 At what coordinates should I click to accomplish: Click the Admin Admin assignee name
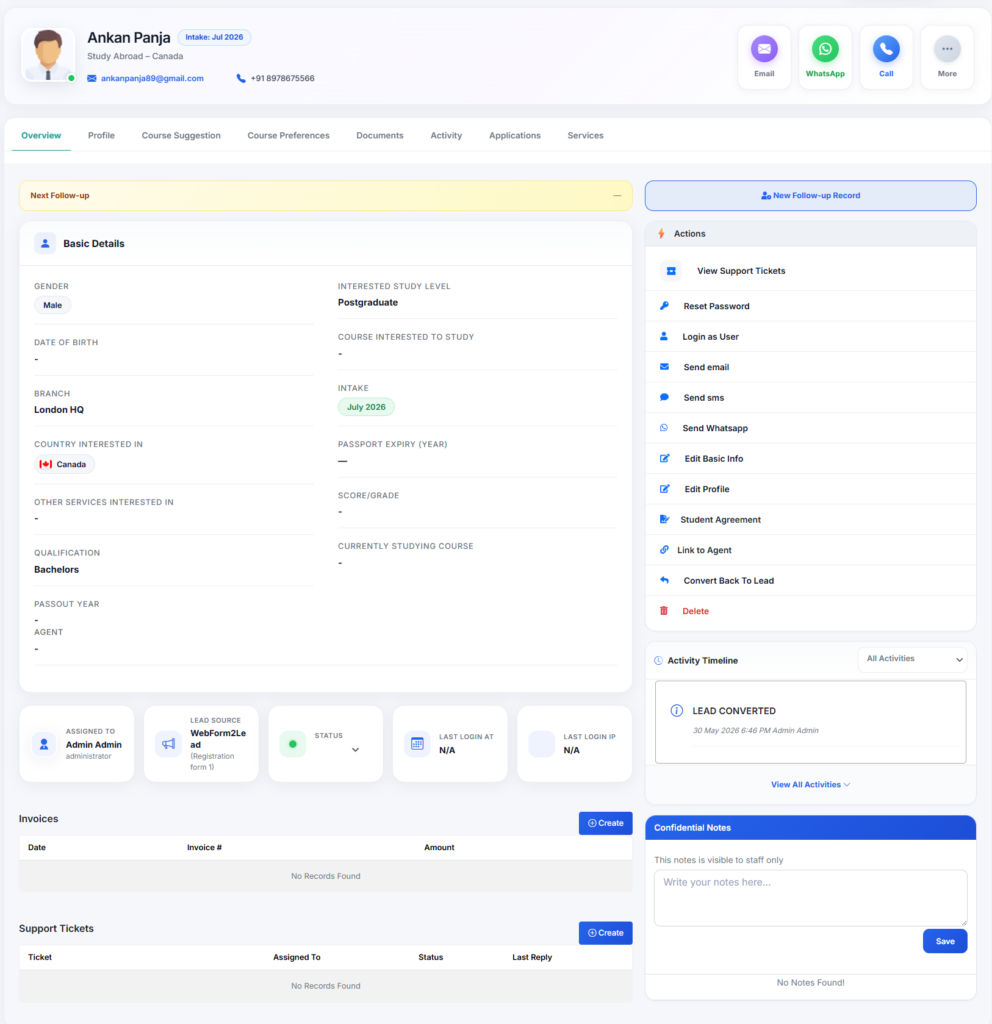click(93, 744)
